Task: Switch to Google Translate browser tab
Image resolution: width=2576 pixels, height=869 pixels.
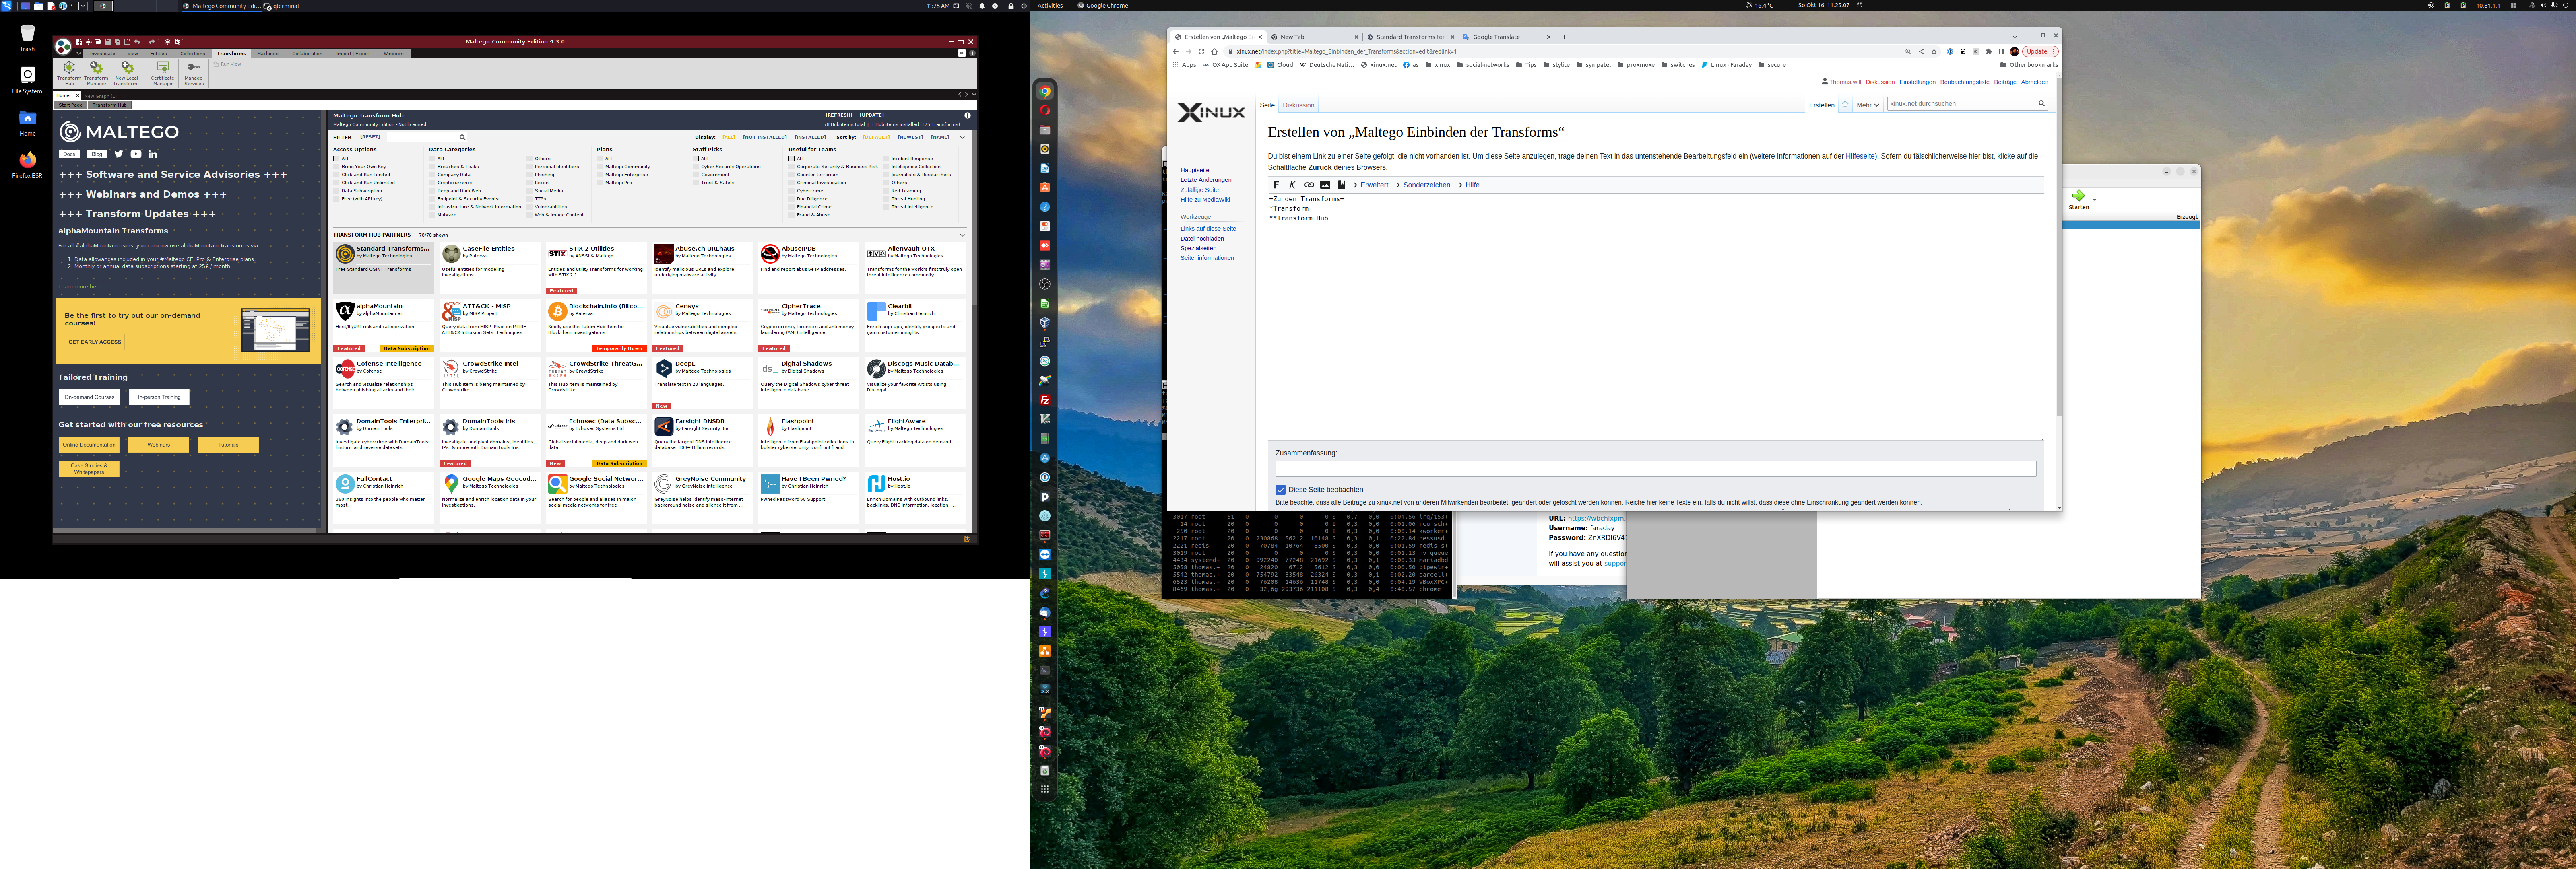Action: (x=1497, y=37)
